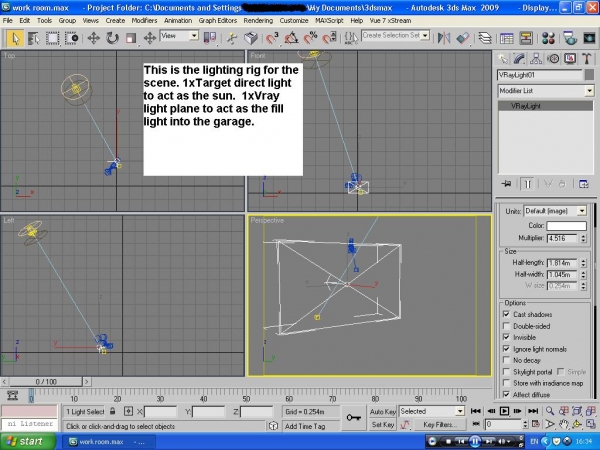Screen dimensions: 600x450
Task: Toggle the Angle Snap icon
Action: (291, 38)
